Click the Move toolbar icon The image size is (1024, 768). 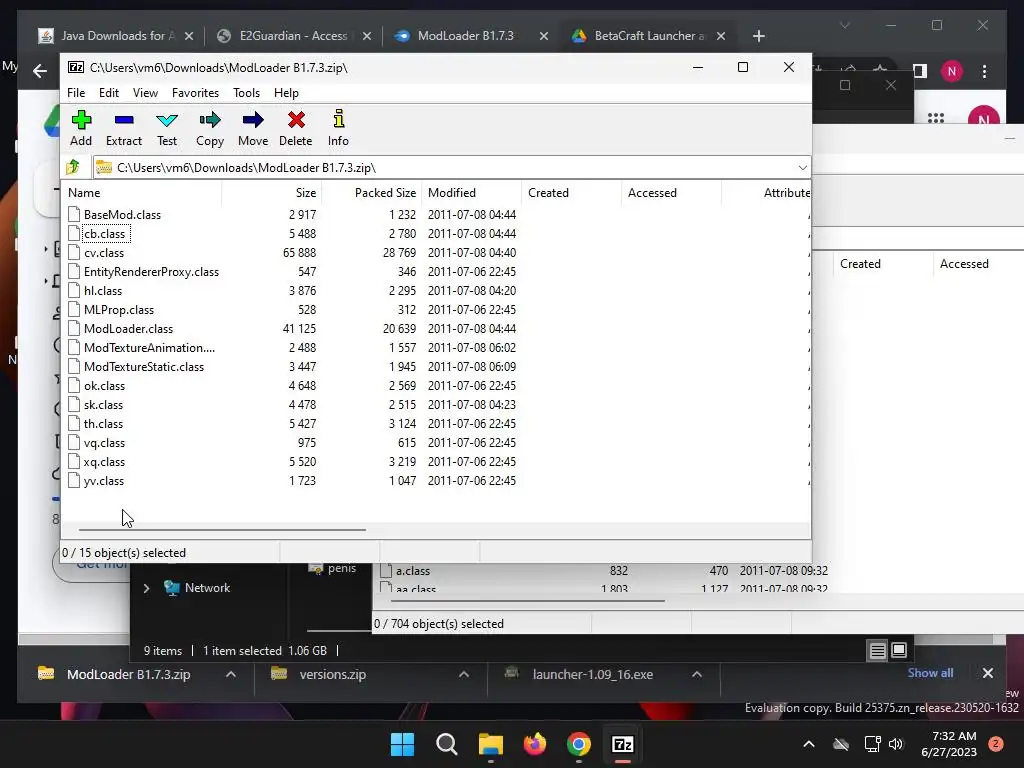[x=253, y=128]
